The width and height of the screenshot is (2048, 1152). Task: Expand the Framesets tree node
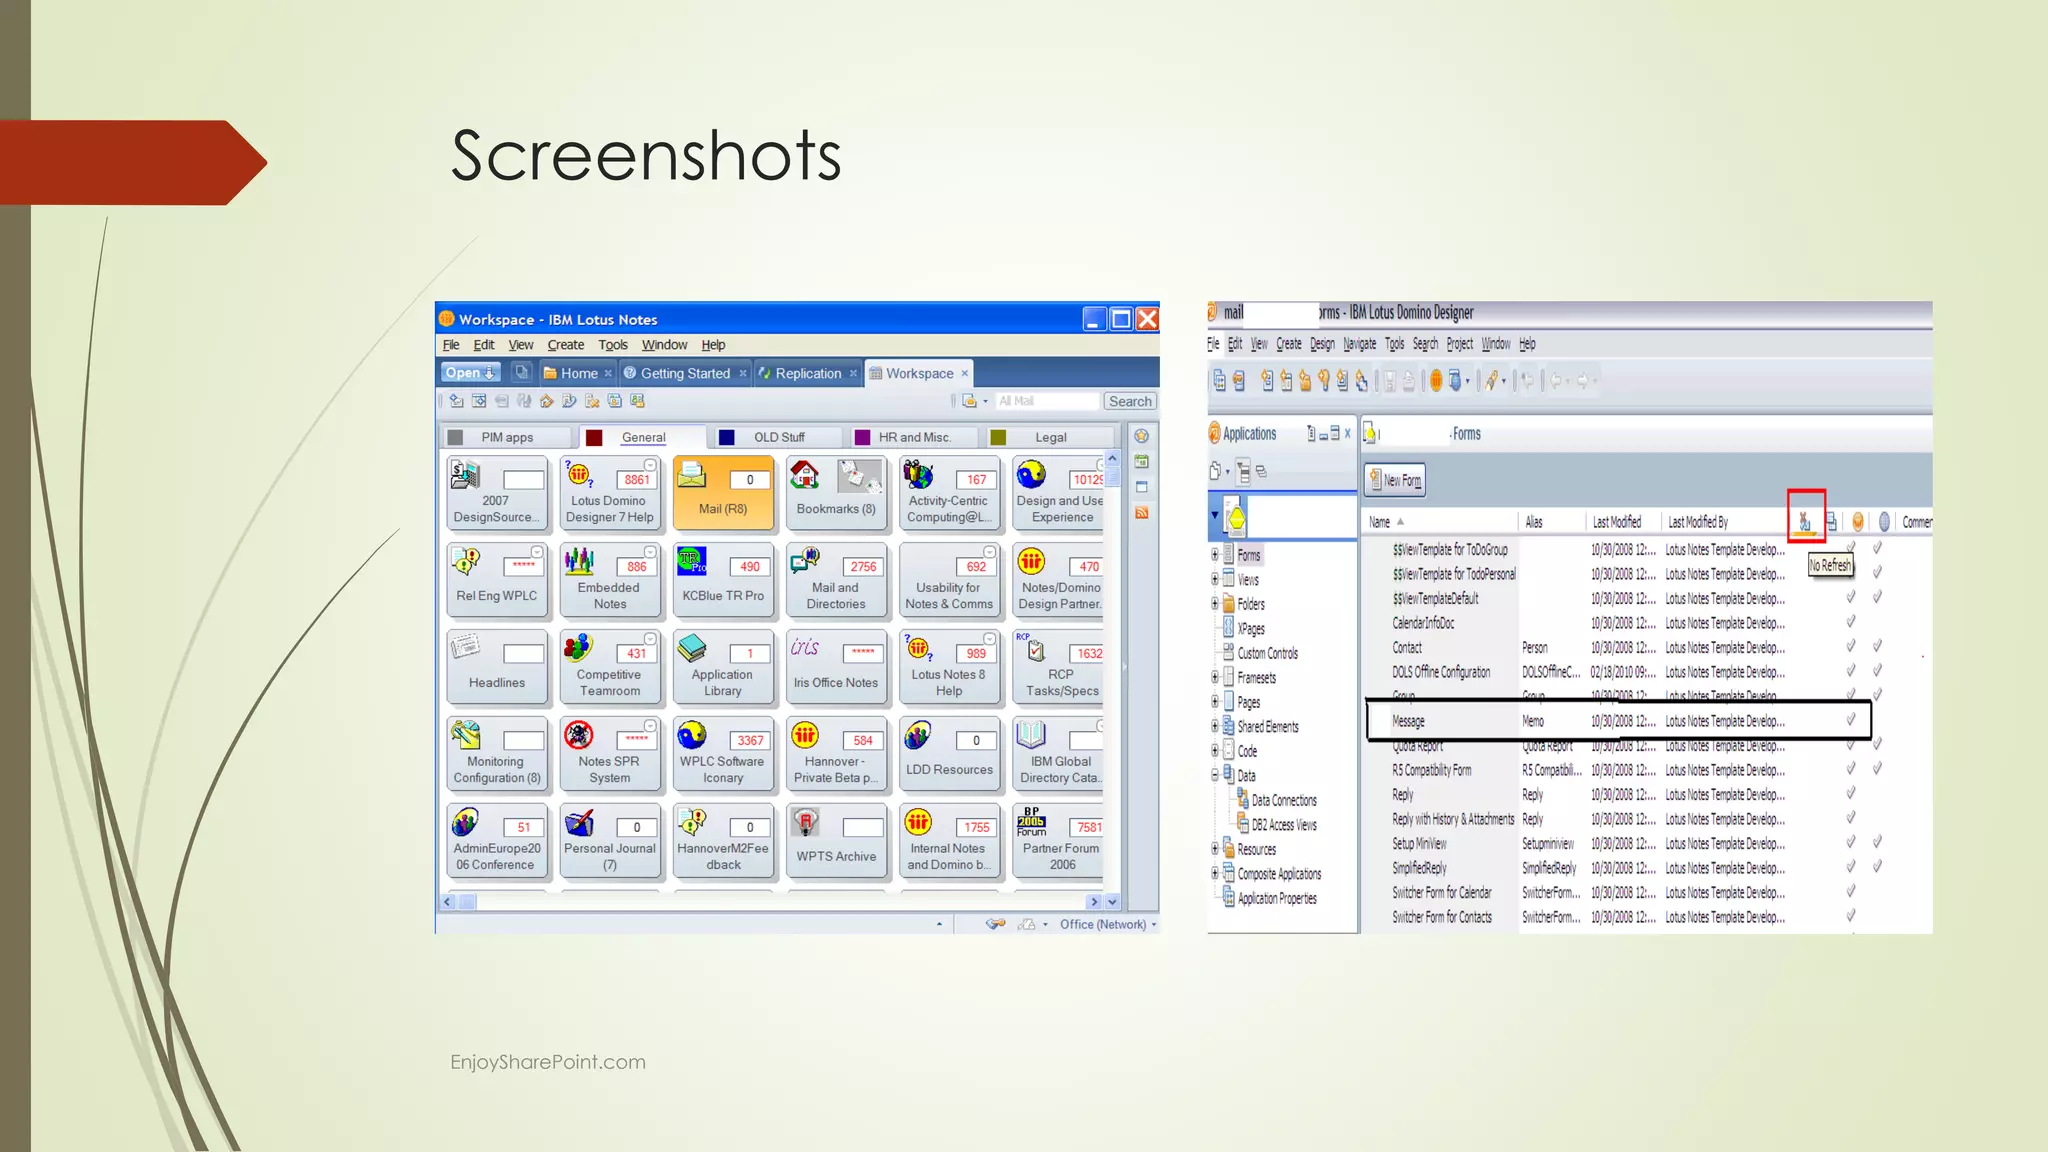[x=1215, y=677]
